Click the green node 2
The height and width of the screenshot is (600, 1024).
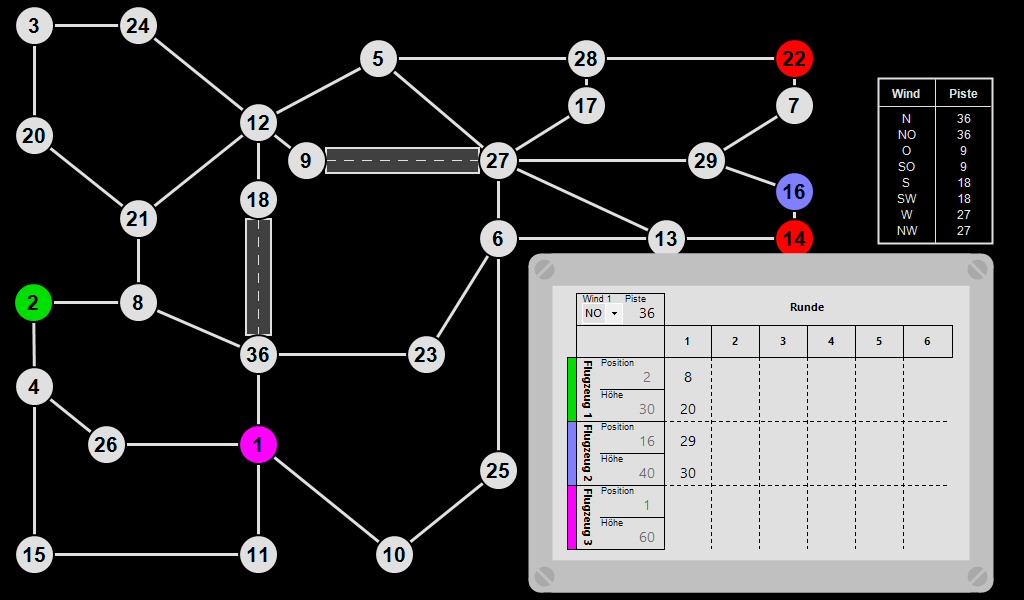34,302
